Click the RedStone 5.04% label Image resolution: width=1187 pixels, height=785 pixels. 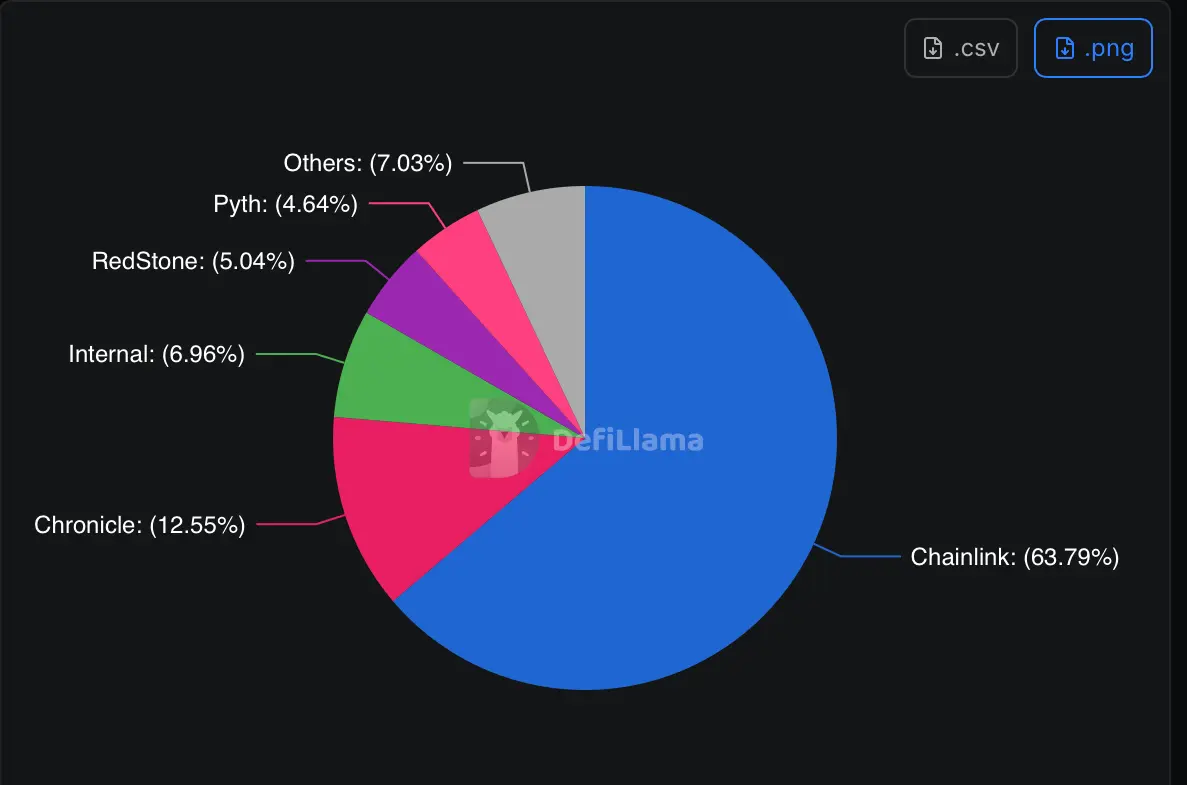tap(192, 261)
